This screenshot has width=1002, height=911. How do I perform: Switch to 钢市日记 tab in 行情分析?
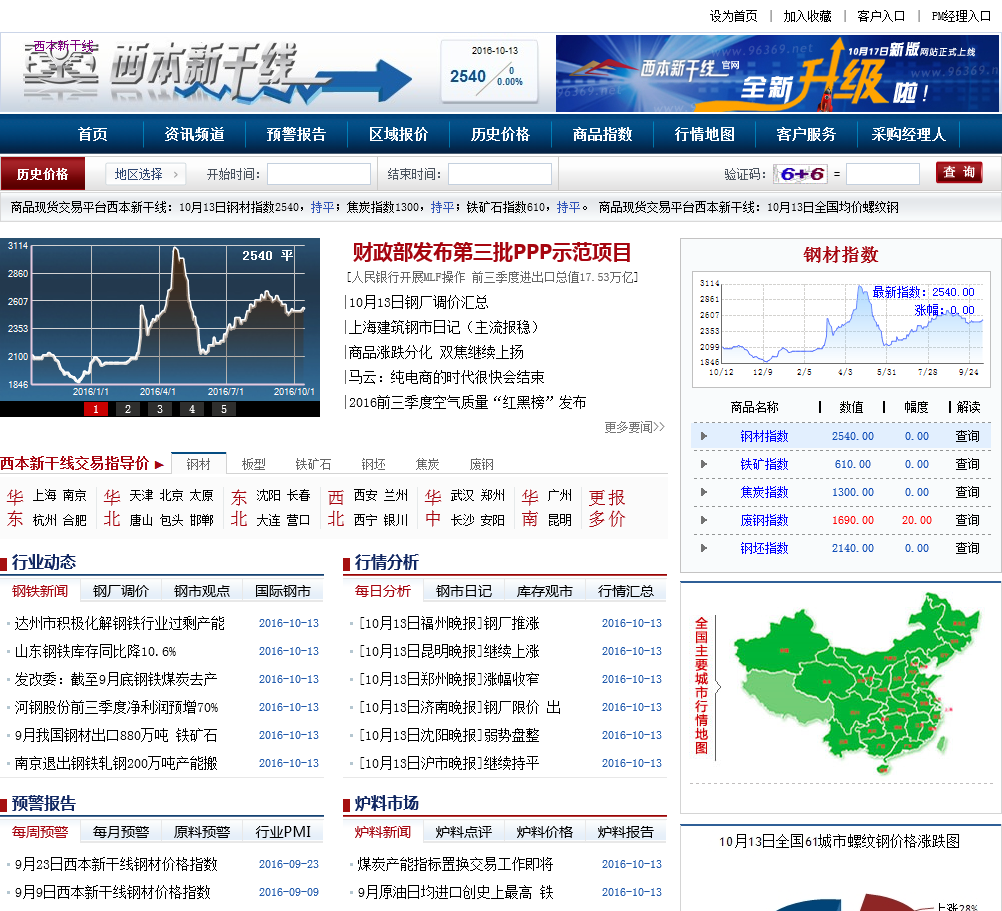tap(463, 591)
